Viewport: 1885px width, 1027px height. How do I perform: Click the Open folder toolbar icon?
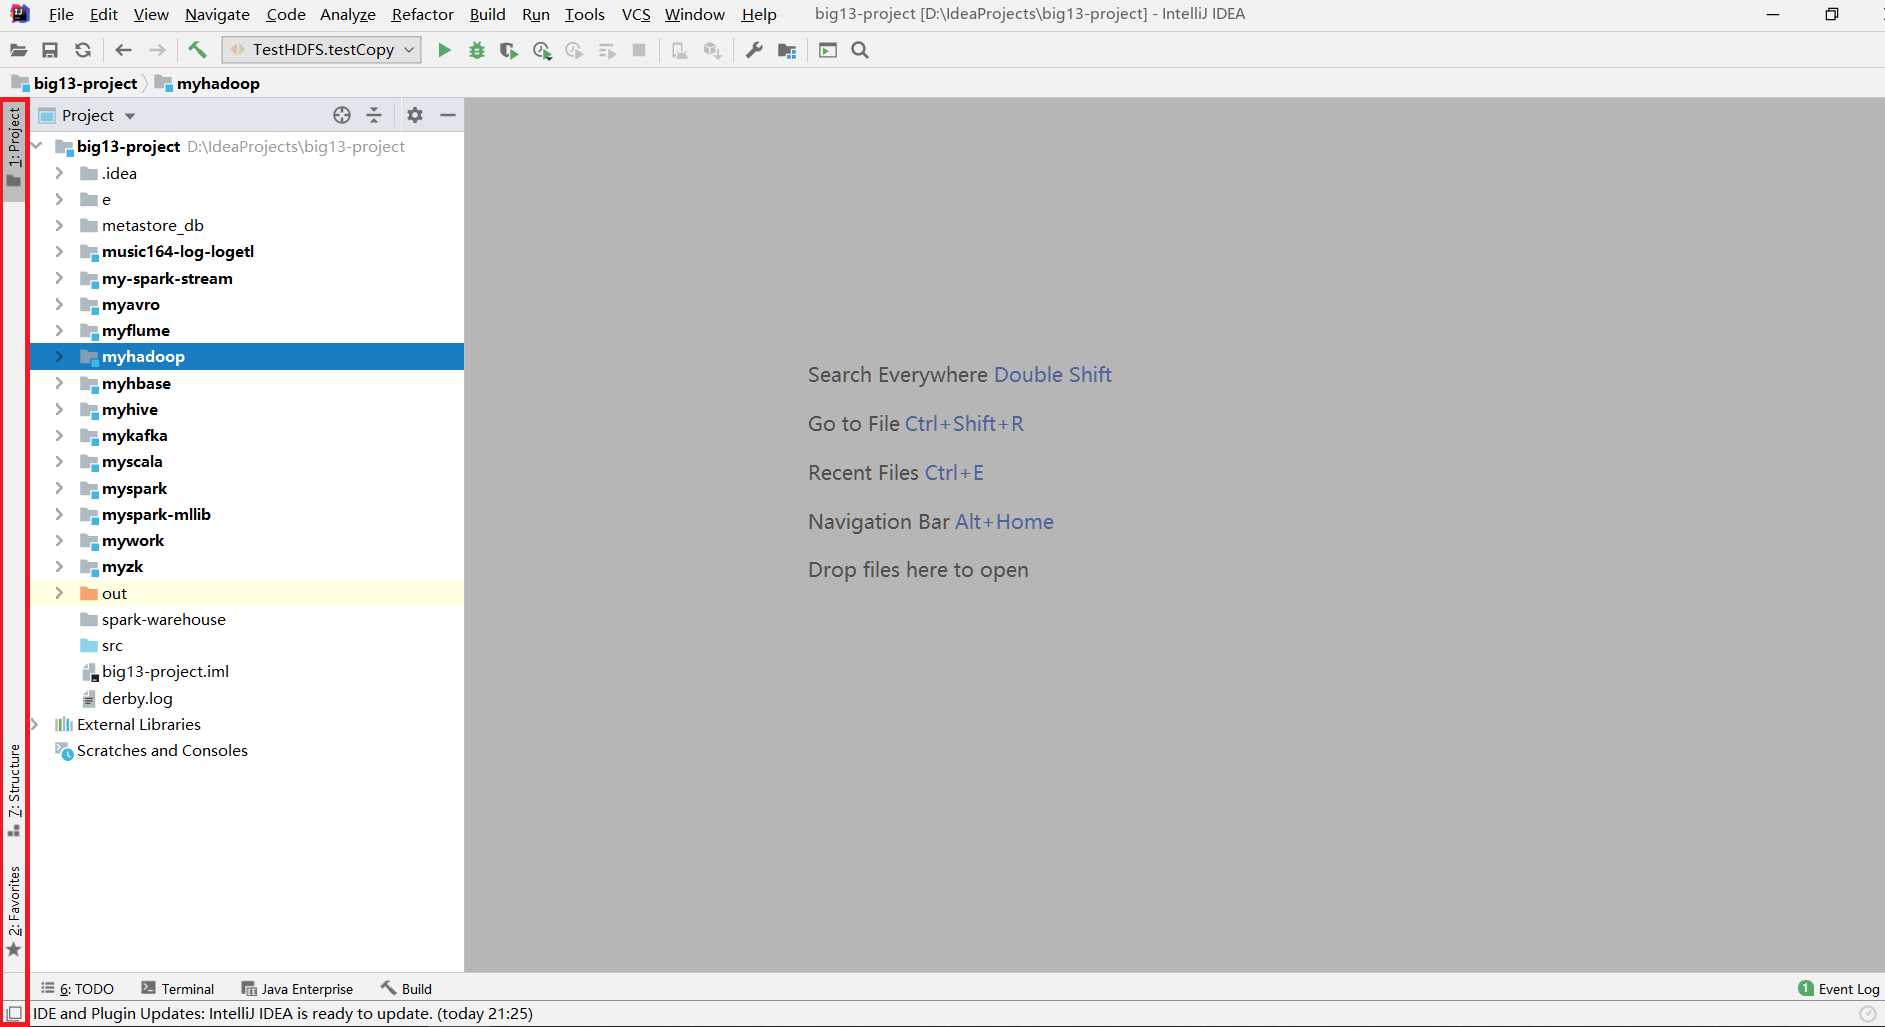[x=18, y=50]
